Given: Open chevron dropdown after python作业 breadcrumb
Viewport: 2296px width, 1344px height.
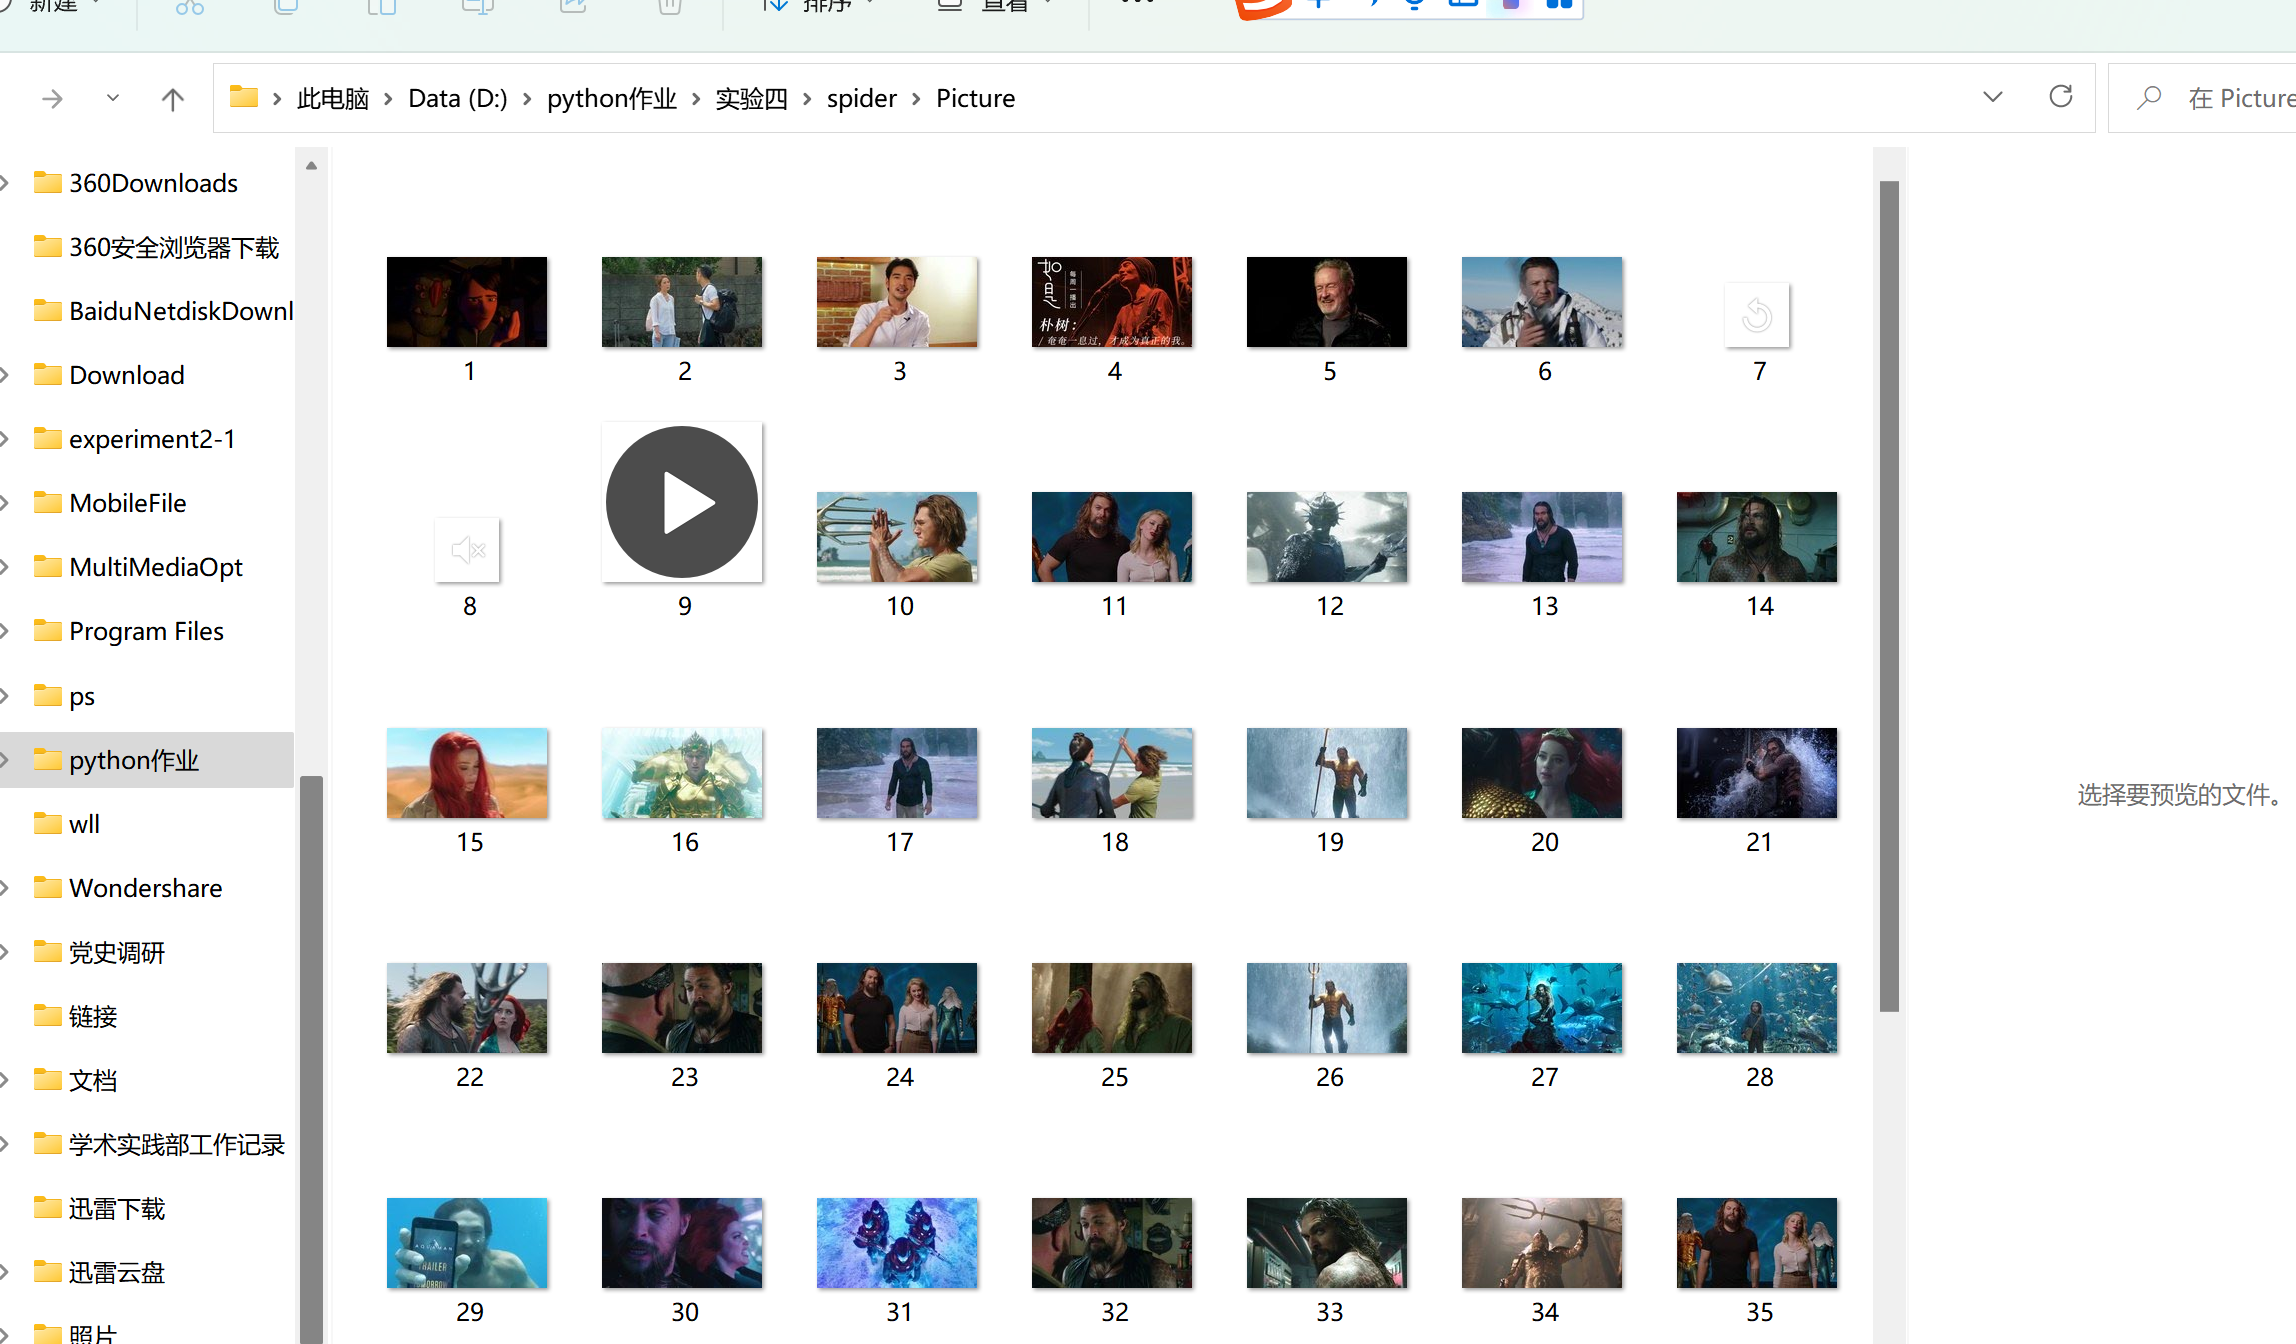Looking at the screenshot, I should (x=696, y=99).
